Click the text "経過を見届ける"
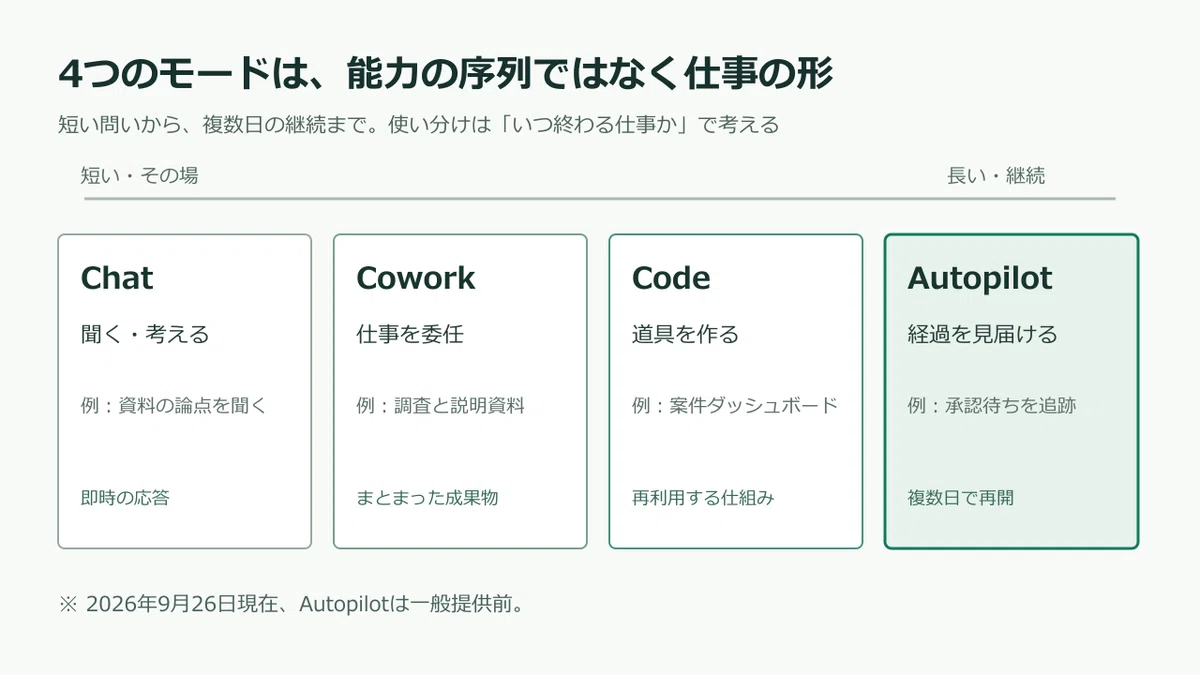 tap(982, 334)
